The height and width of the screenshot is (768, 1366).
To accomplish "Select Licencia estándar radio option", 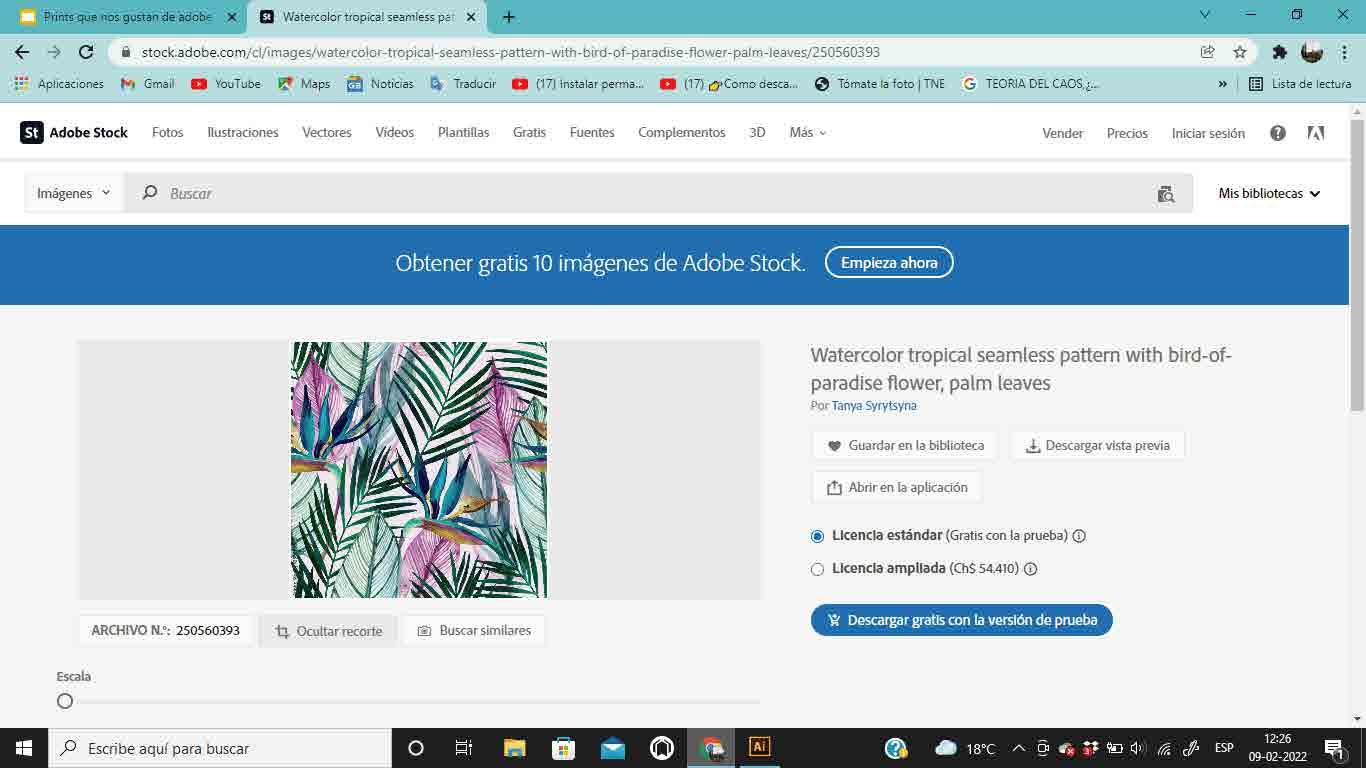I will coord(817,536).
